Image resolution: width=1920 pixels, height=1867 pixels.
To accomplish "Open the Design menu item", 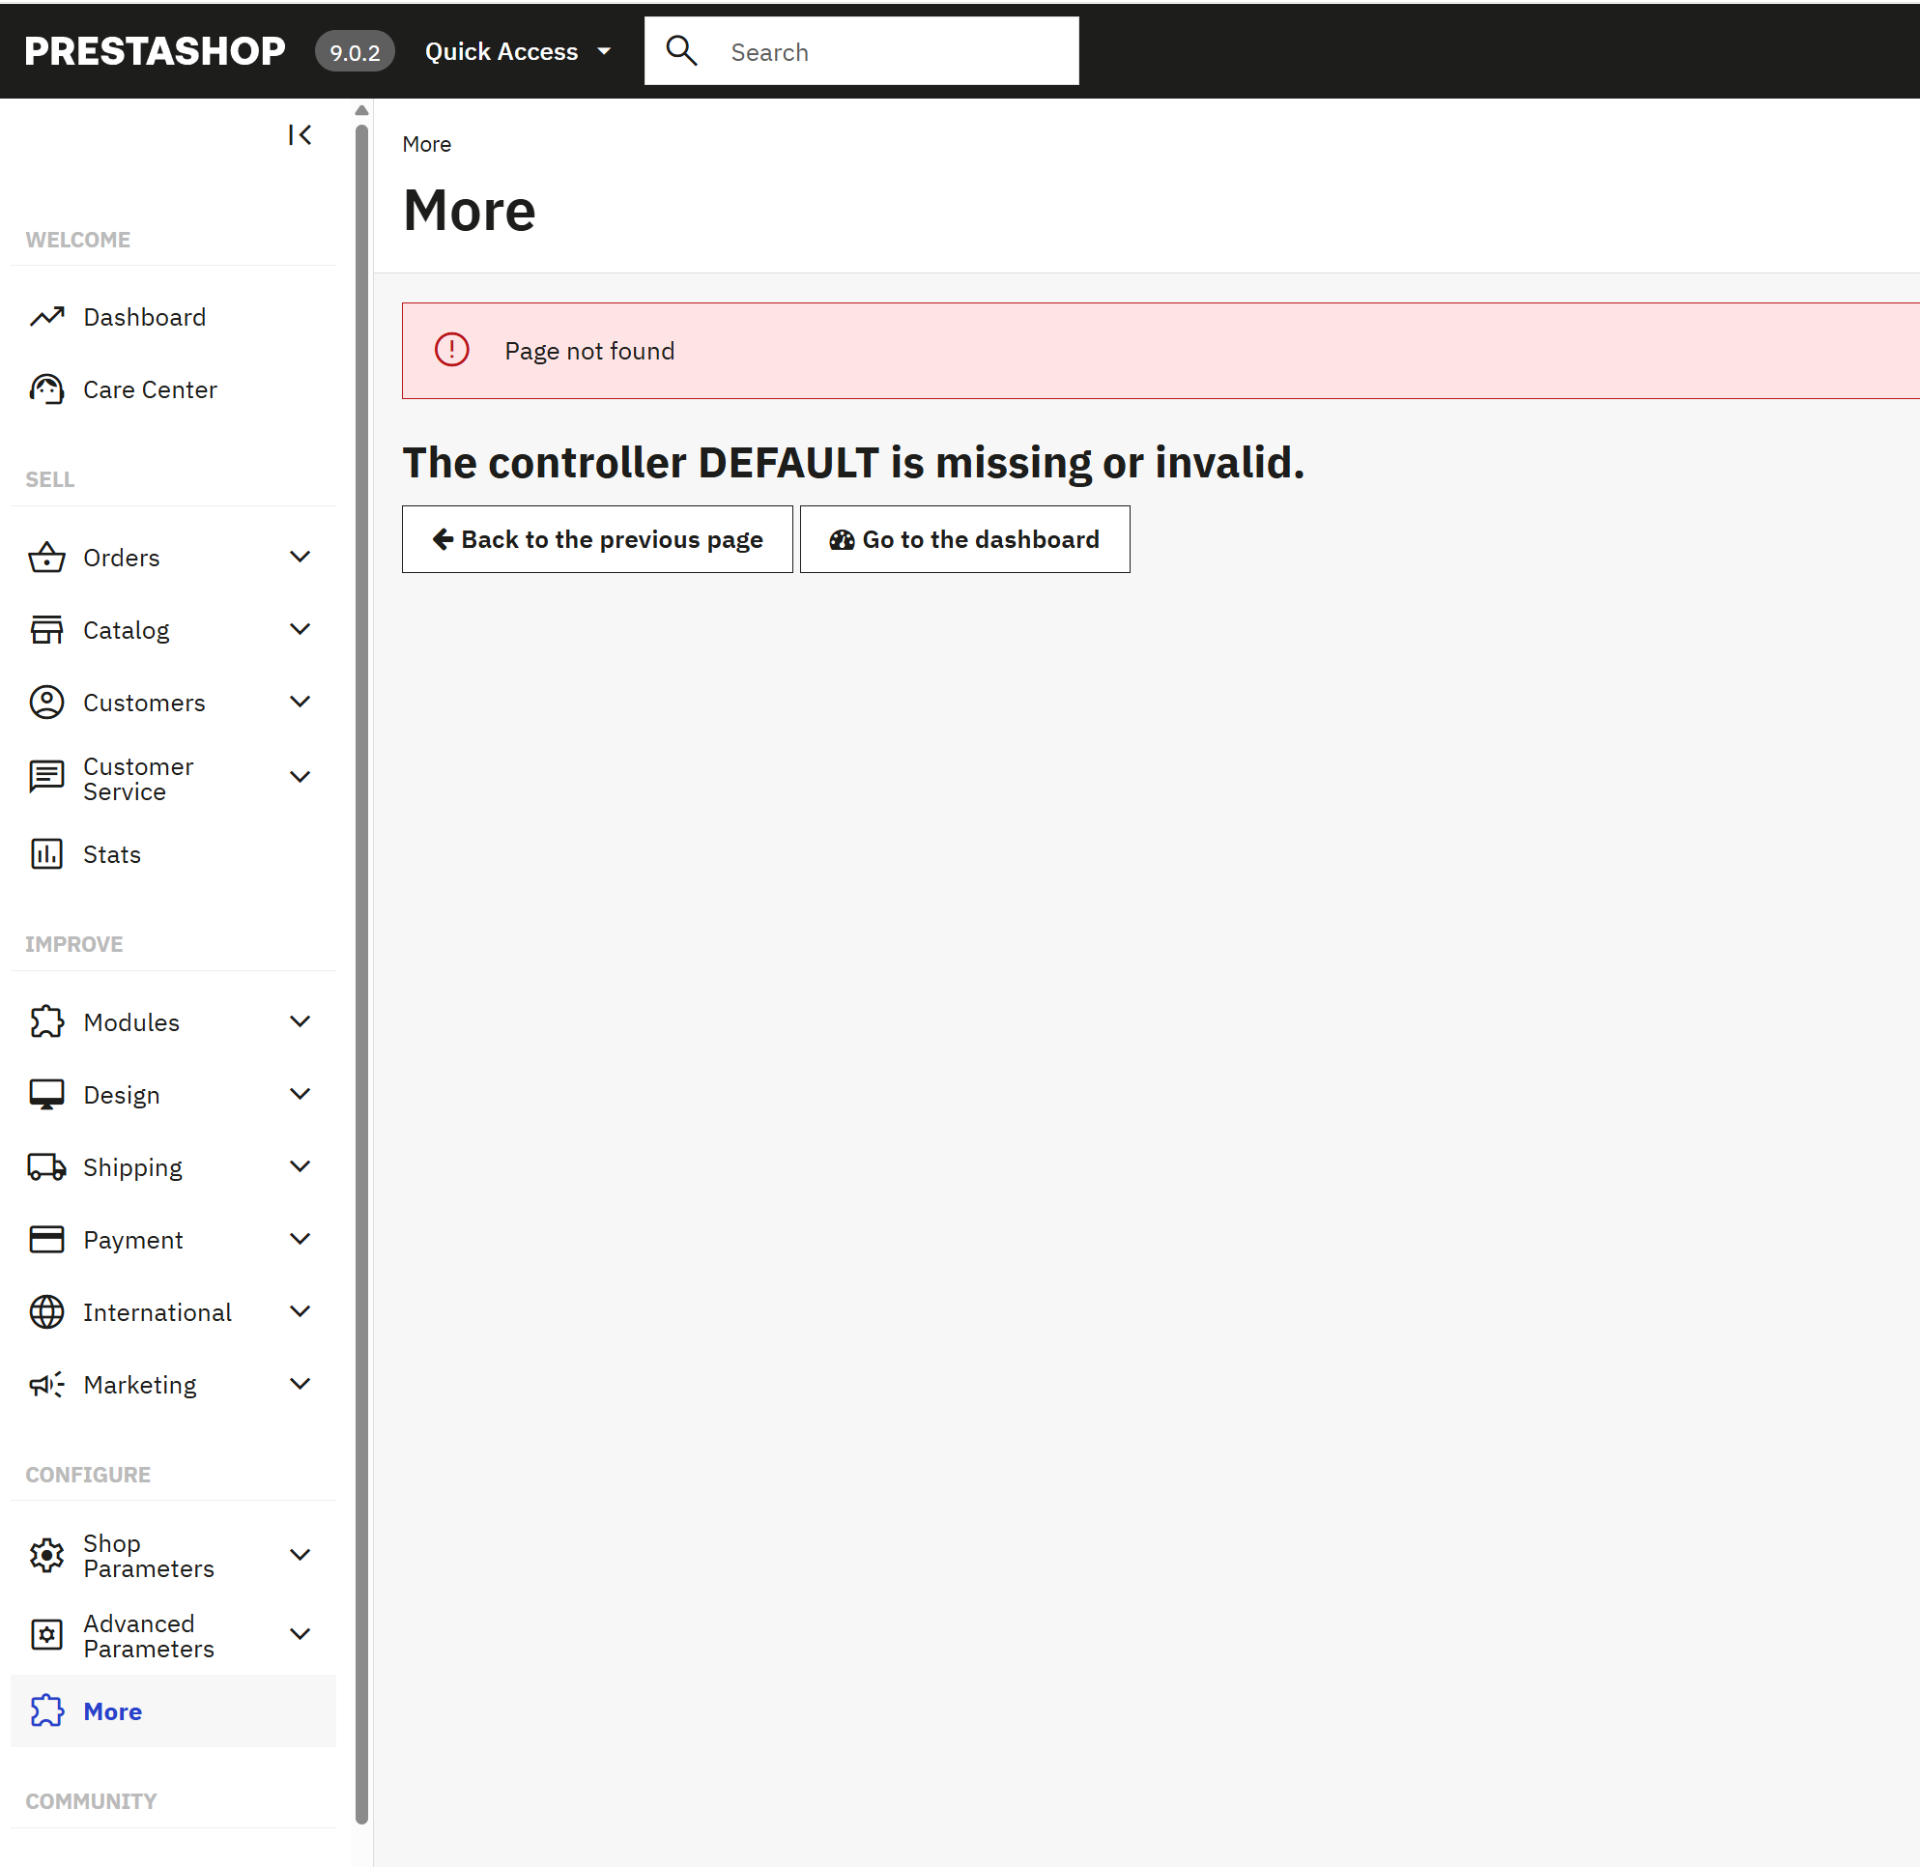I will coord(122,1095).
